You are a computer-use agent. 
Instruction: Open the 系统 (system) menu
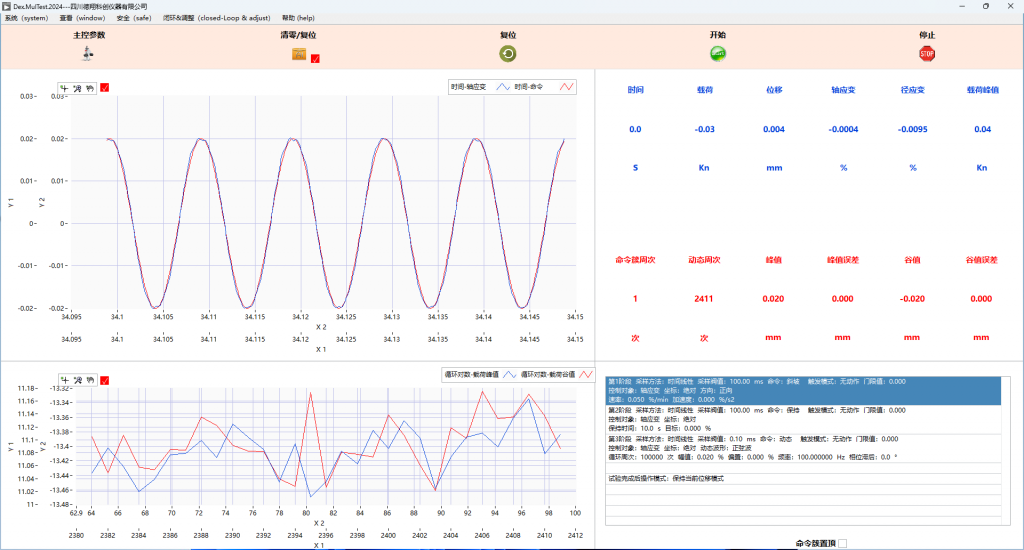pyautogui.click(x=25, y=18)
